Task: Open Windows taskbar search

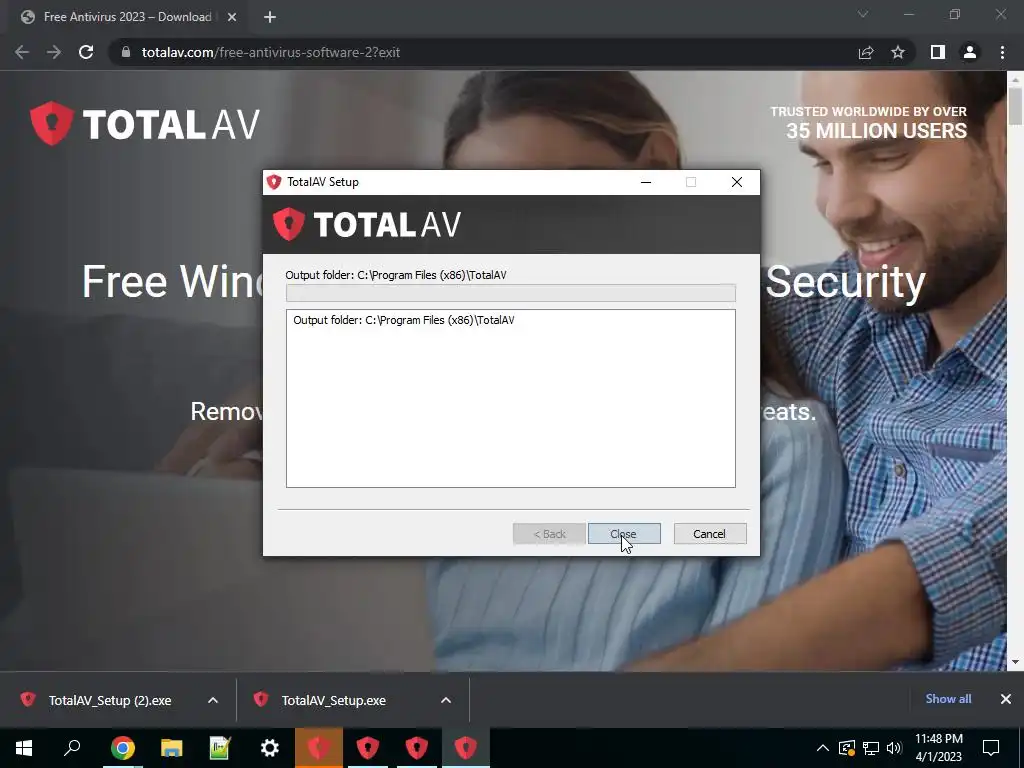Action: click(72, 748)
